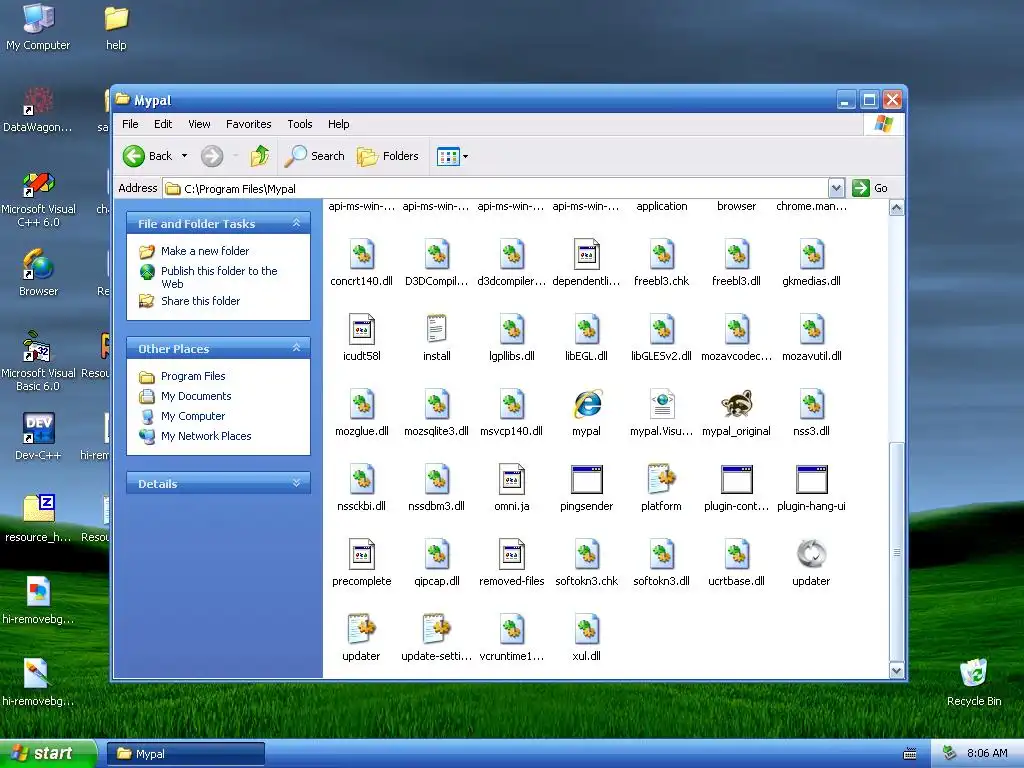Select the precomplete file
The image size is (1024, 768).
pyautogui.click(x=362, y=564)
